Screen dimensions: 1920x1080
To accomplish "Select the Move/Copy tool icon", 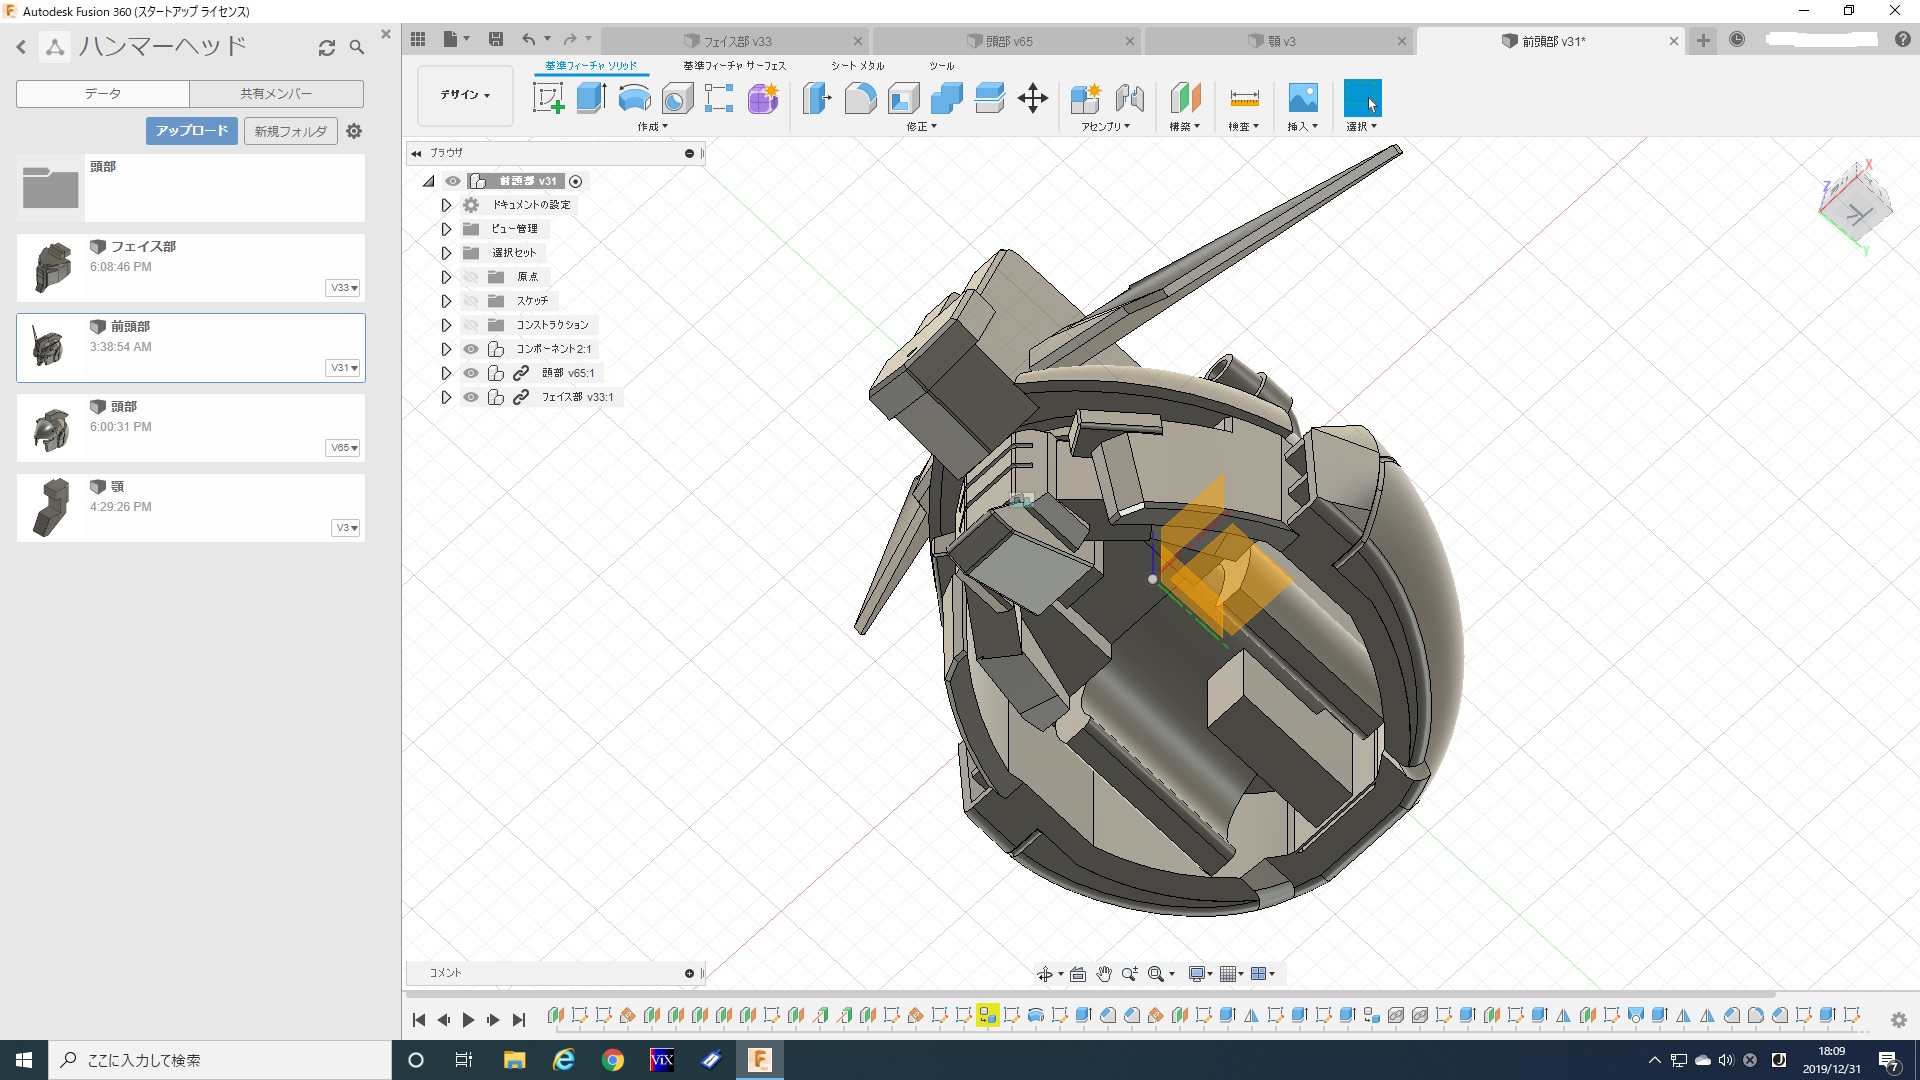I will [1032, 98].
